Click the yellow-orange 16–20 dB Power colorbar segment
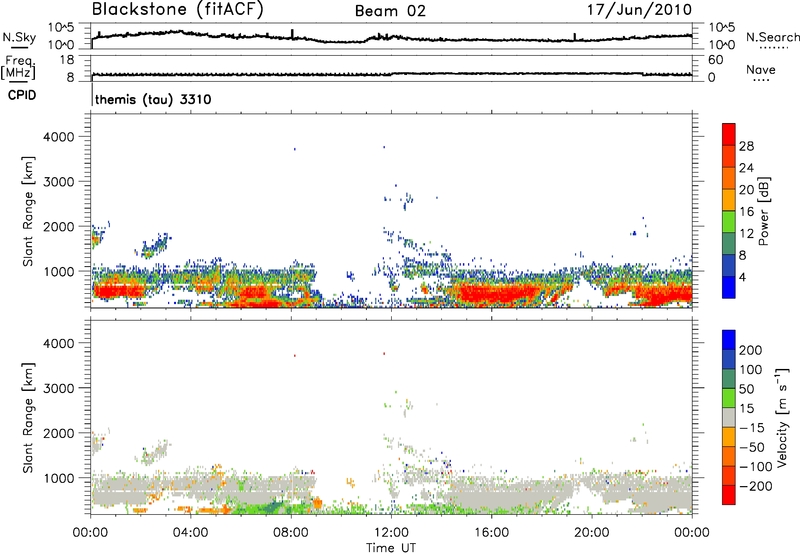The image size is (800, 554). click(729, 199)
